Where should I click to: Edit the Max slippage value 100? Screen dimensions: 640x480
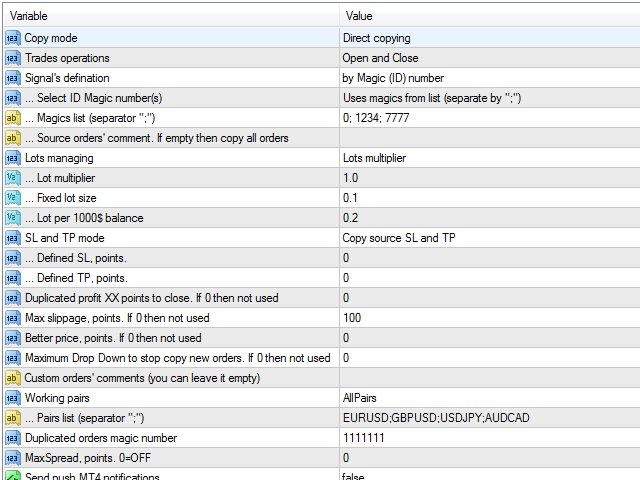coord(489,318)
